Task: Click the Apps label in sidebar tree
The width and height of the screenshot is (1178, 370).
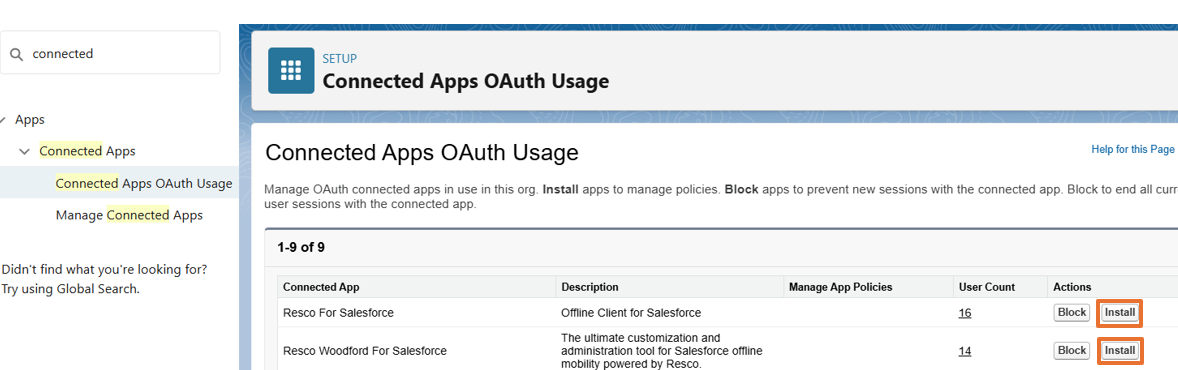Action: click(30, 120)
